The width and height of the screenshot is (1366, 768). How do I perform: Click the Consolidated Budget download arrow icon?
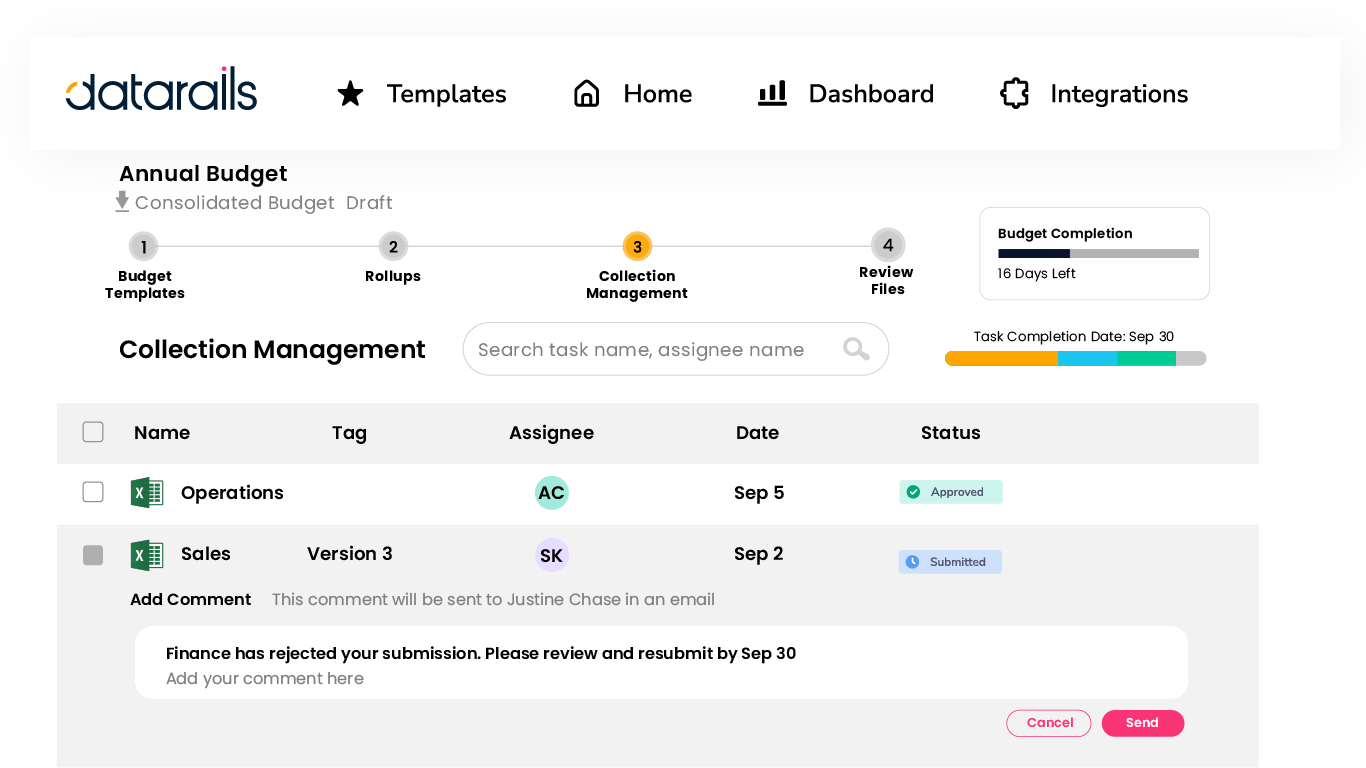pos(122,202)
